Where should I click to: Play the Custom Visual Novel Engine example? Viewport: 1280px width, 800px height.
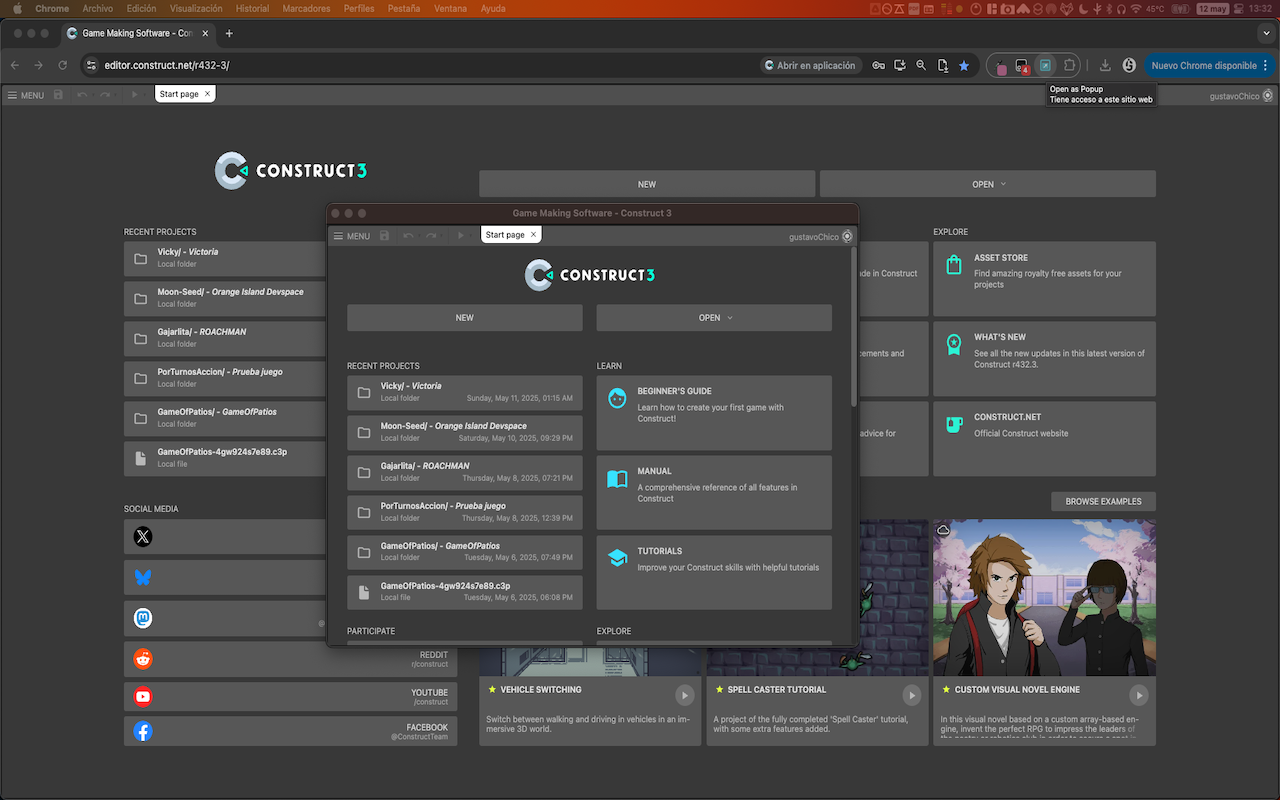coord(1138,695)
